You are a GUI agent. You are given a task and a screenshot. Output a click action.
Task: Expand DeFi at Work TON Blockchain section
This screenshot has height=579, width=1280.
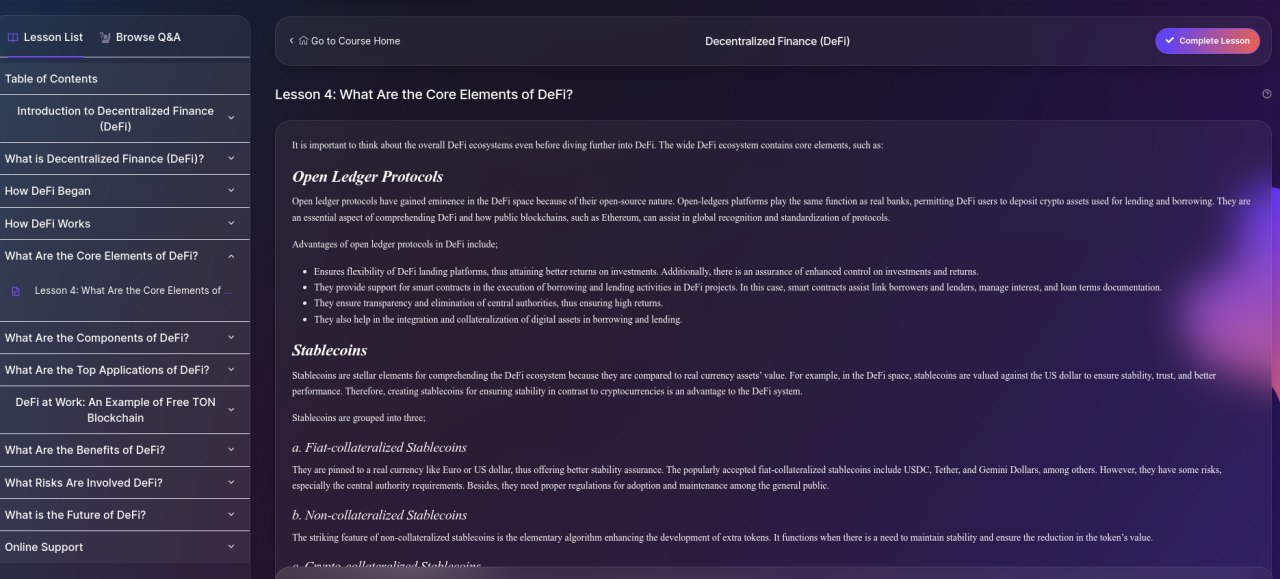point(231,410)
